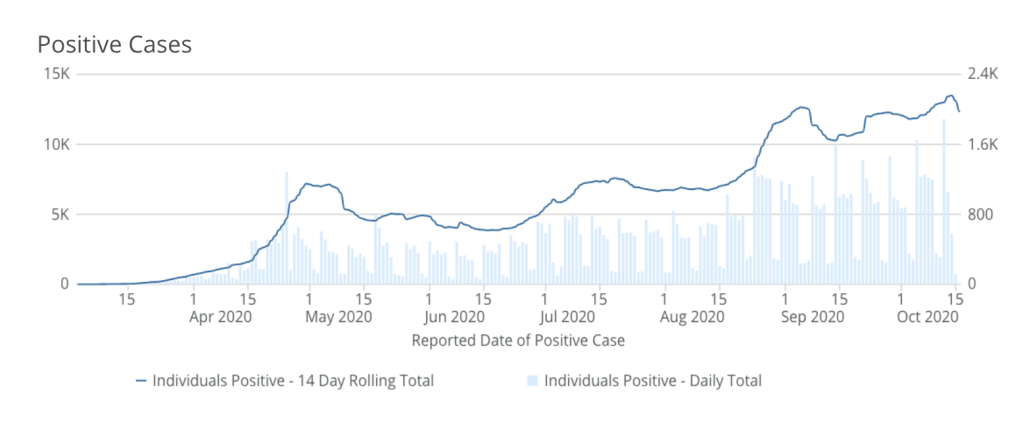Viewport: 1023px width, 422px height.
Task: Select the 'Apr 2020' axis label
Action: (x=220, y=317)
